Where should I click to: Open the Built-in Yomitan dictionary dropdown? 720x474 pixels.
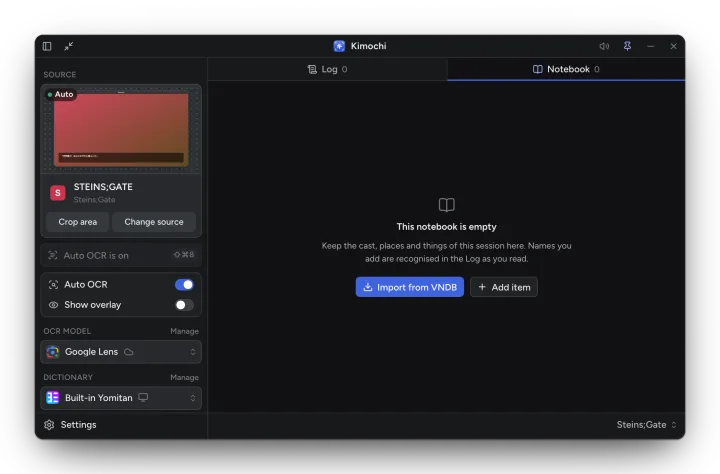(121, 398)
